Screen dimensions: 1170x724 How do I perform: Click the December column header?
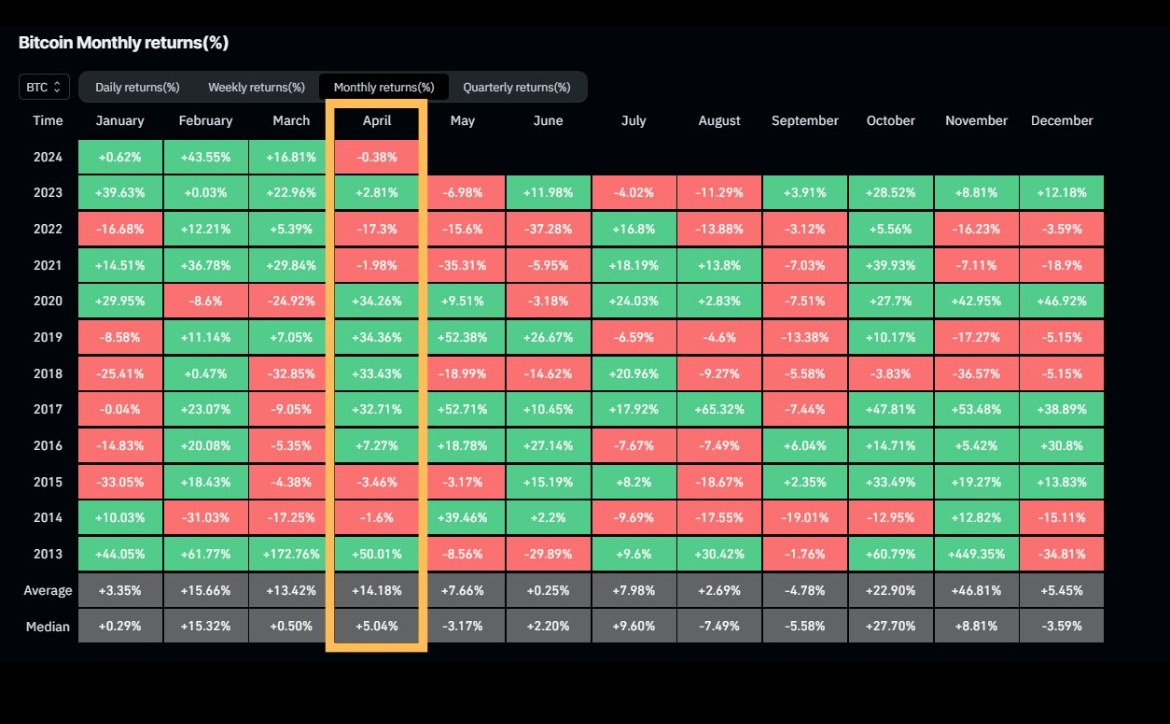pyautogui.click(x=1061, y=120)
